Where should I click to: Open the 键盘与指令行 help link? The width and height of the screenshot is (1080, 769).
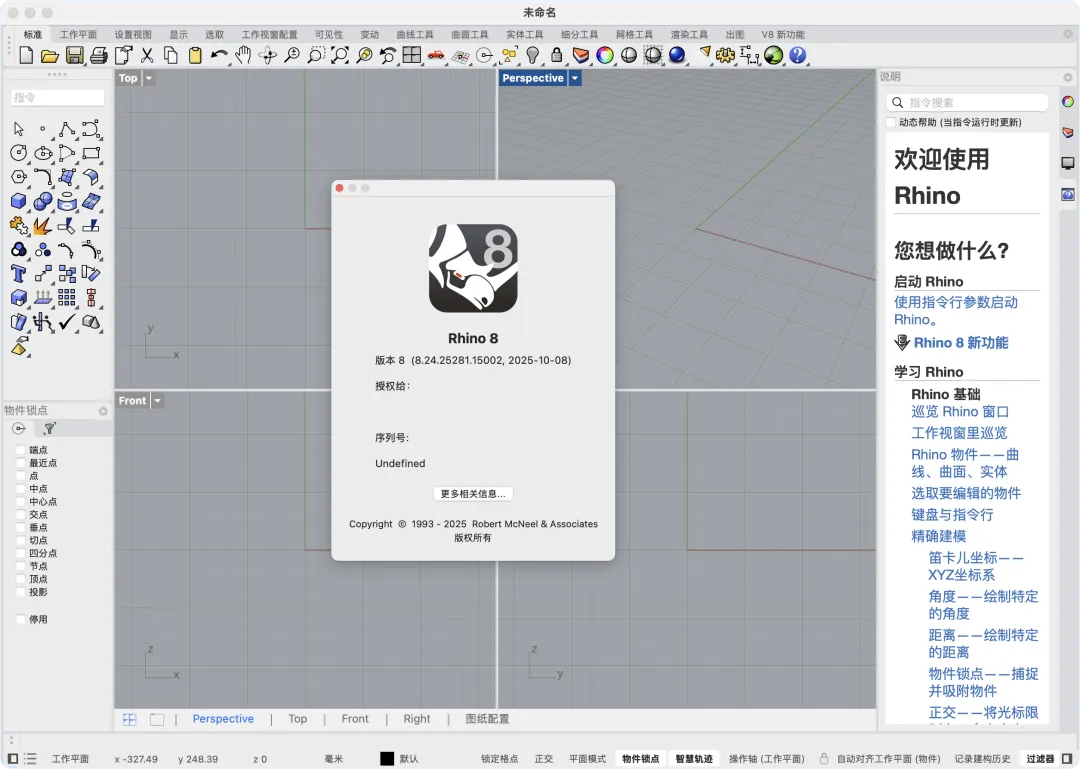click(x=952, y=515)
